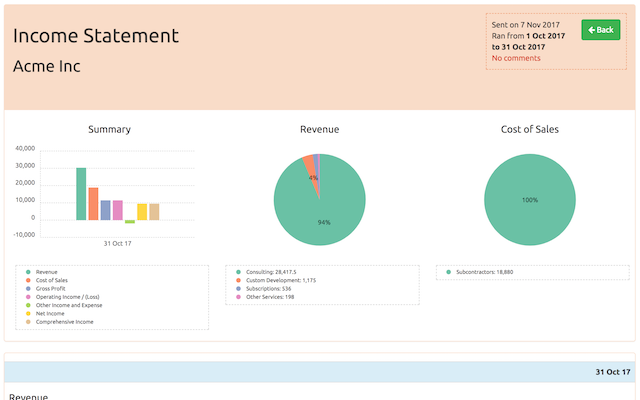Click the orange Cost of Sales bar
The width and height of the screenshot is (640, 400).
[93, 204]
